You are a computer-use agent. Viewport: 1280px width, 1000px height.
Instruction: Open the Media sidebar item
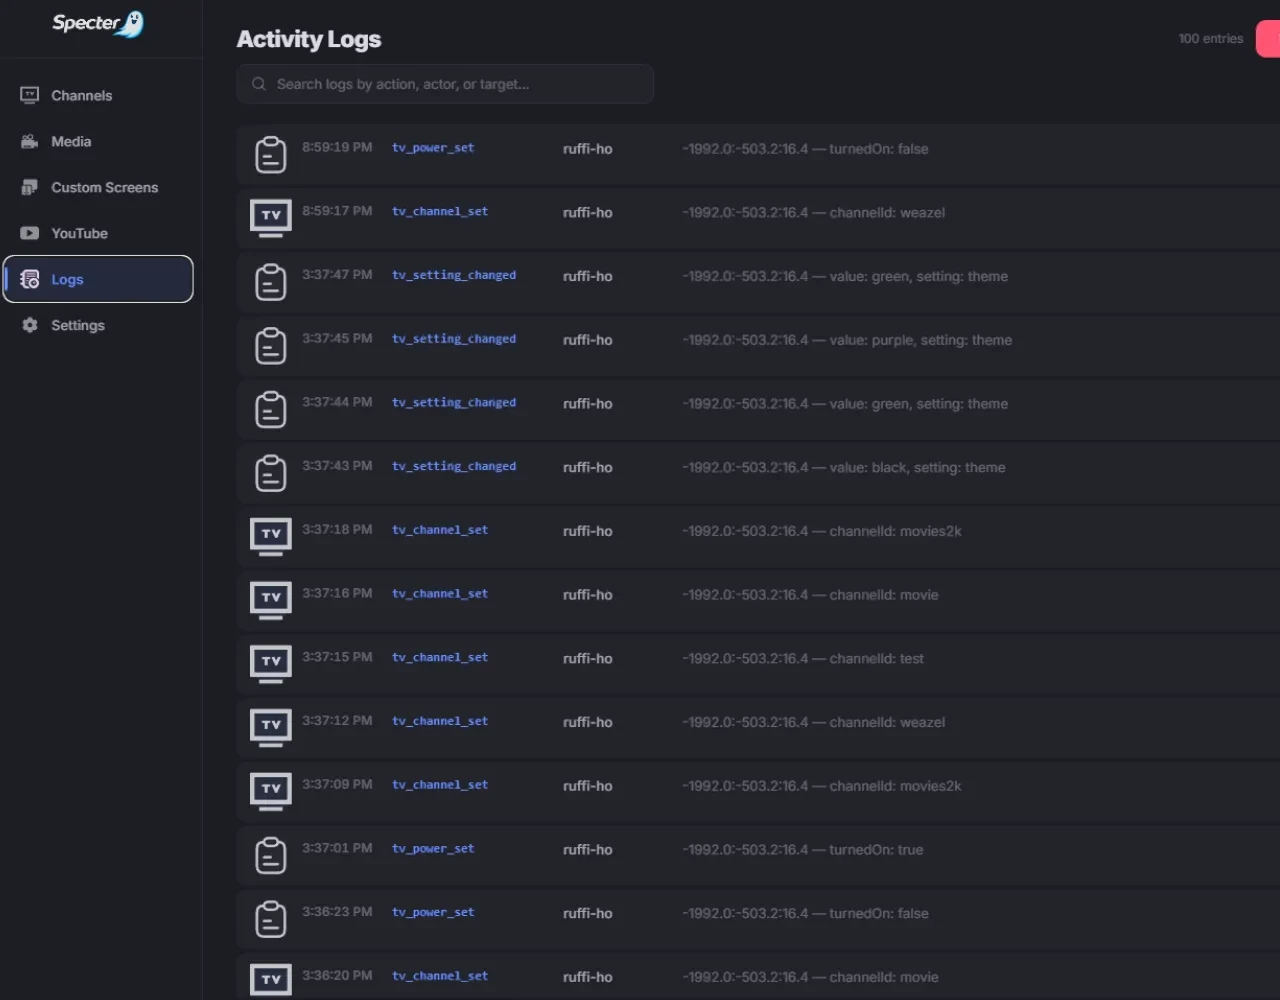[x=98, y=142]
